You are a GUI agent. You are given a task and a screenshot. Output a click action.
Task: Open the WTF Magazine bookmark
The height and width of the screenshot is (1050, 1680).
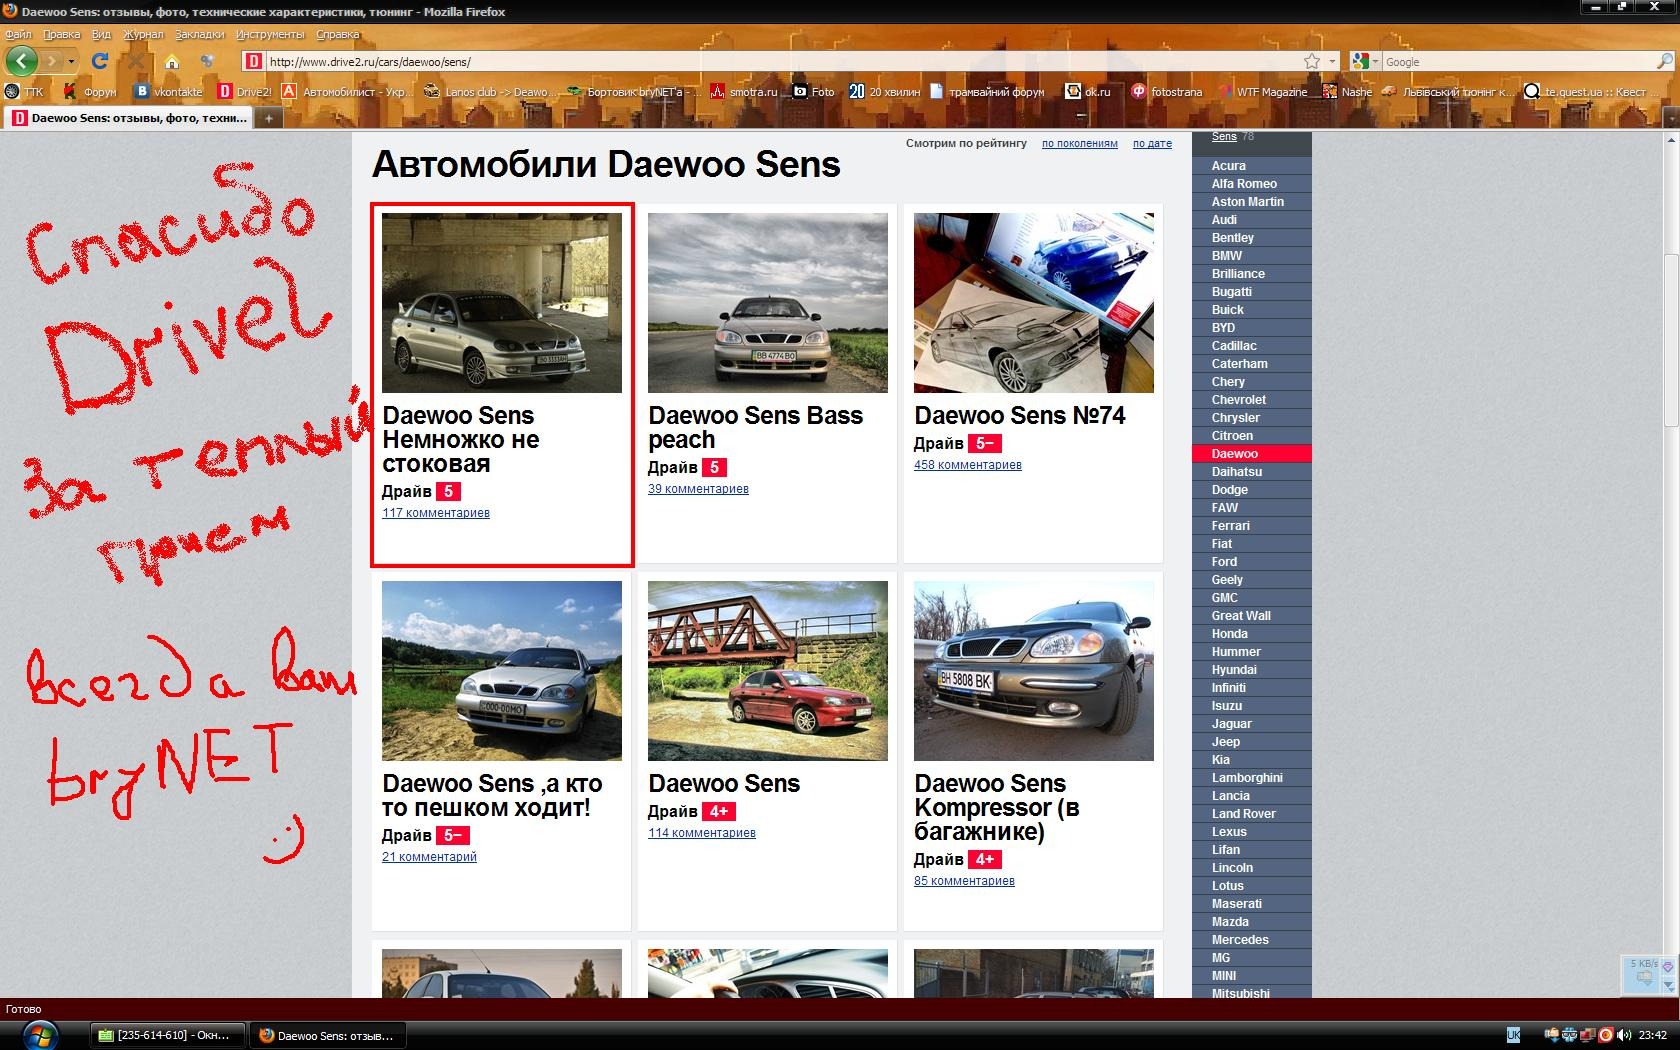coord(1262,92)
